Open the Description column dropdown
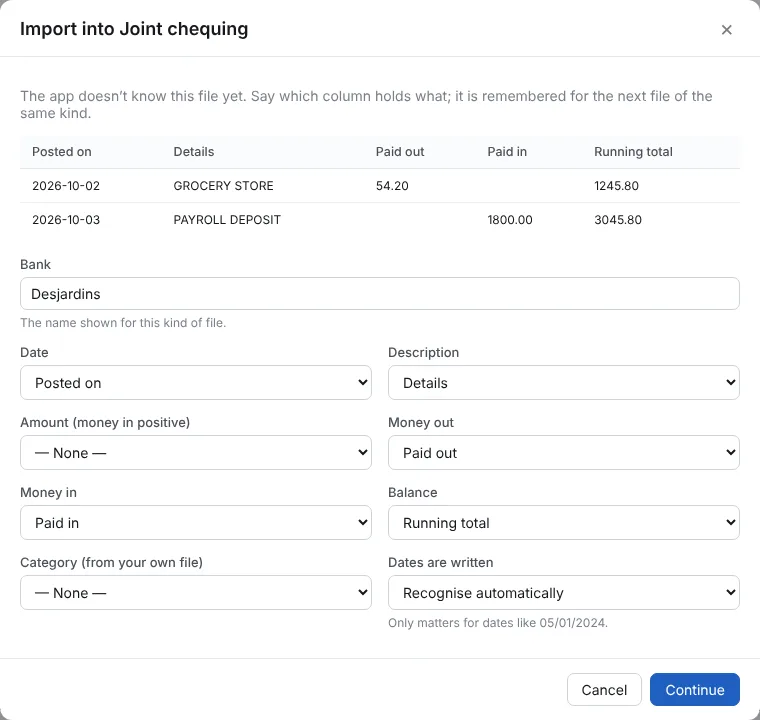760x720 pixels. tap(564, 383)
